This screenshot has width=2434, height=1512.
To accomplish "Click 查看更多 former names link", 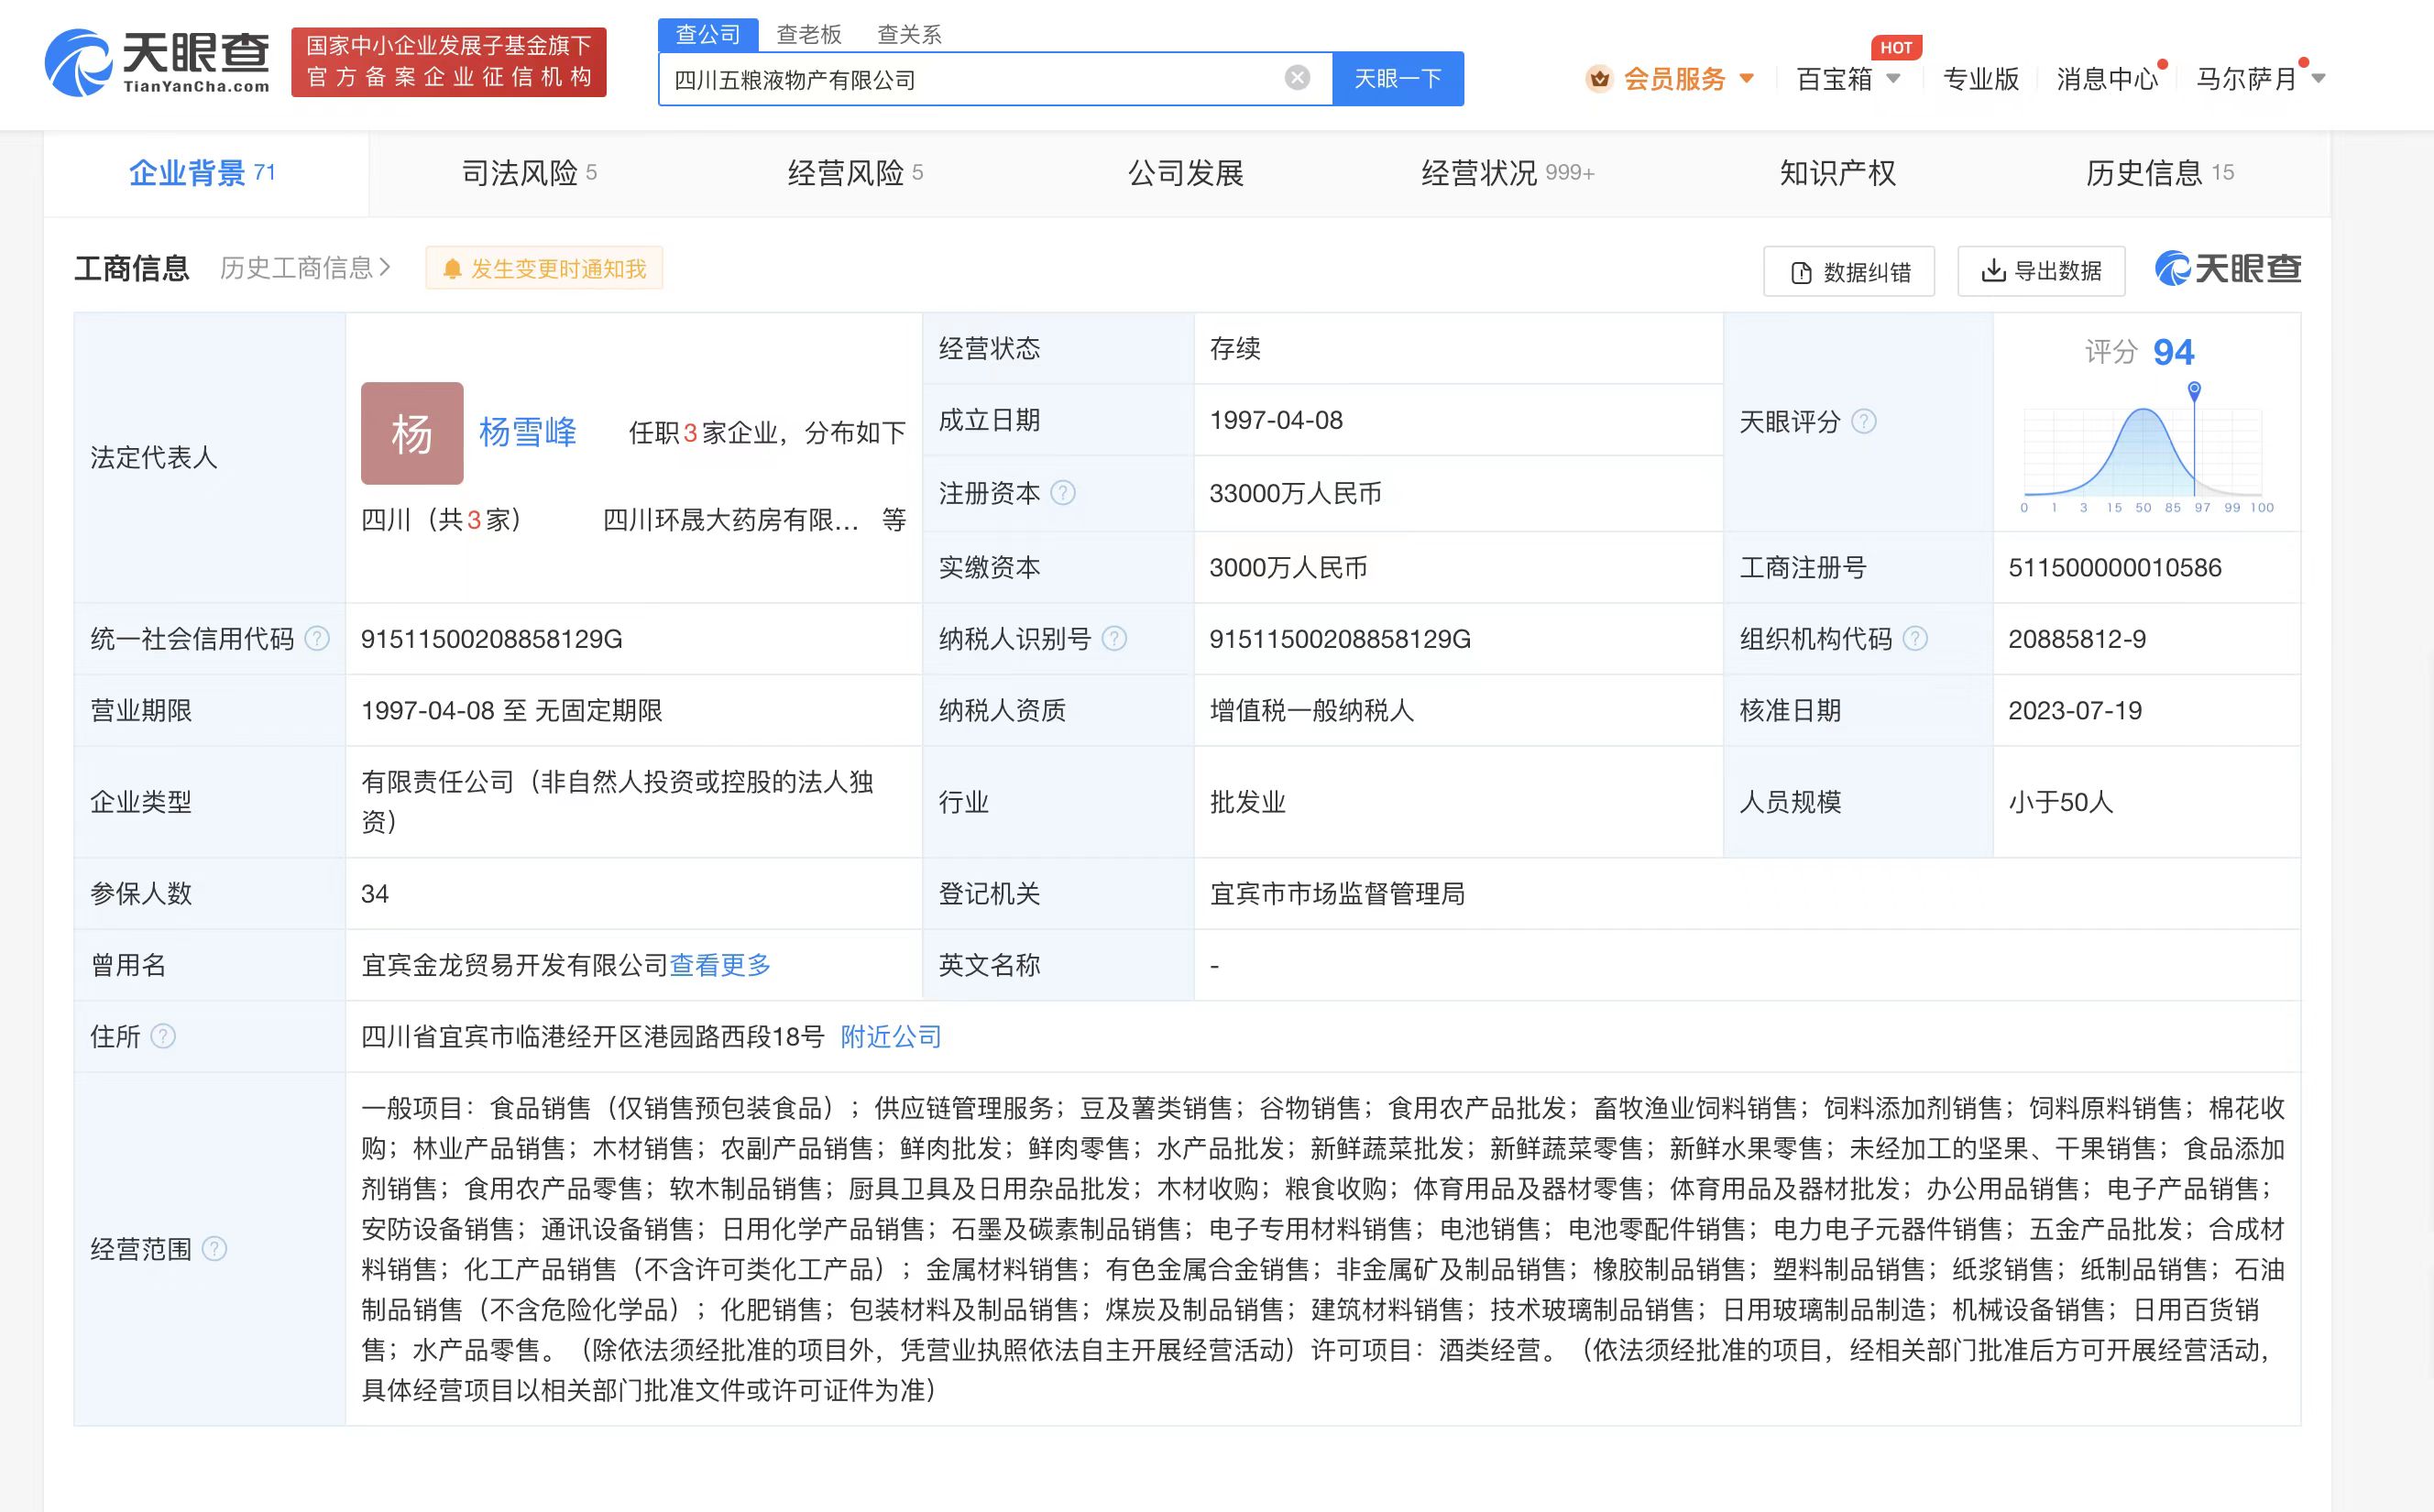I will tap(720, 965).
